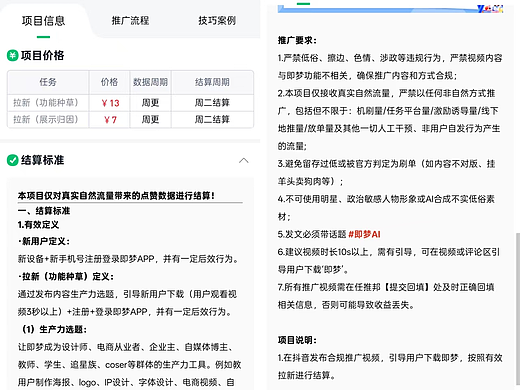Select the 项目价格 heading
This screenshot has height=390, width=520.
click(x=42, y=55)
